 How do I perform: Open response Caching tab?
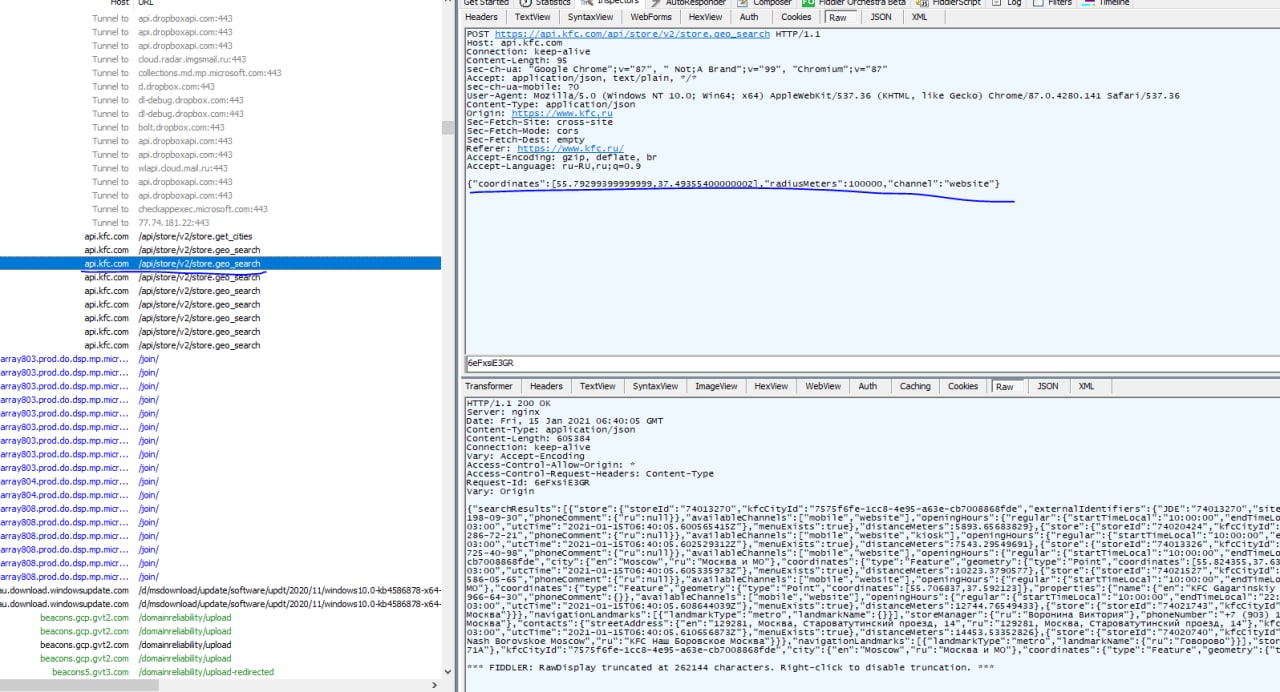point(914,386)
